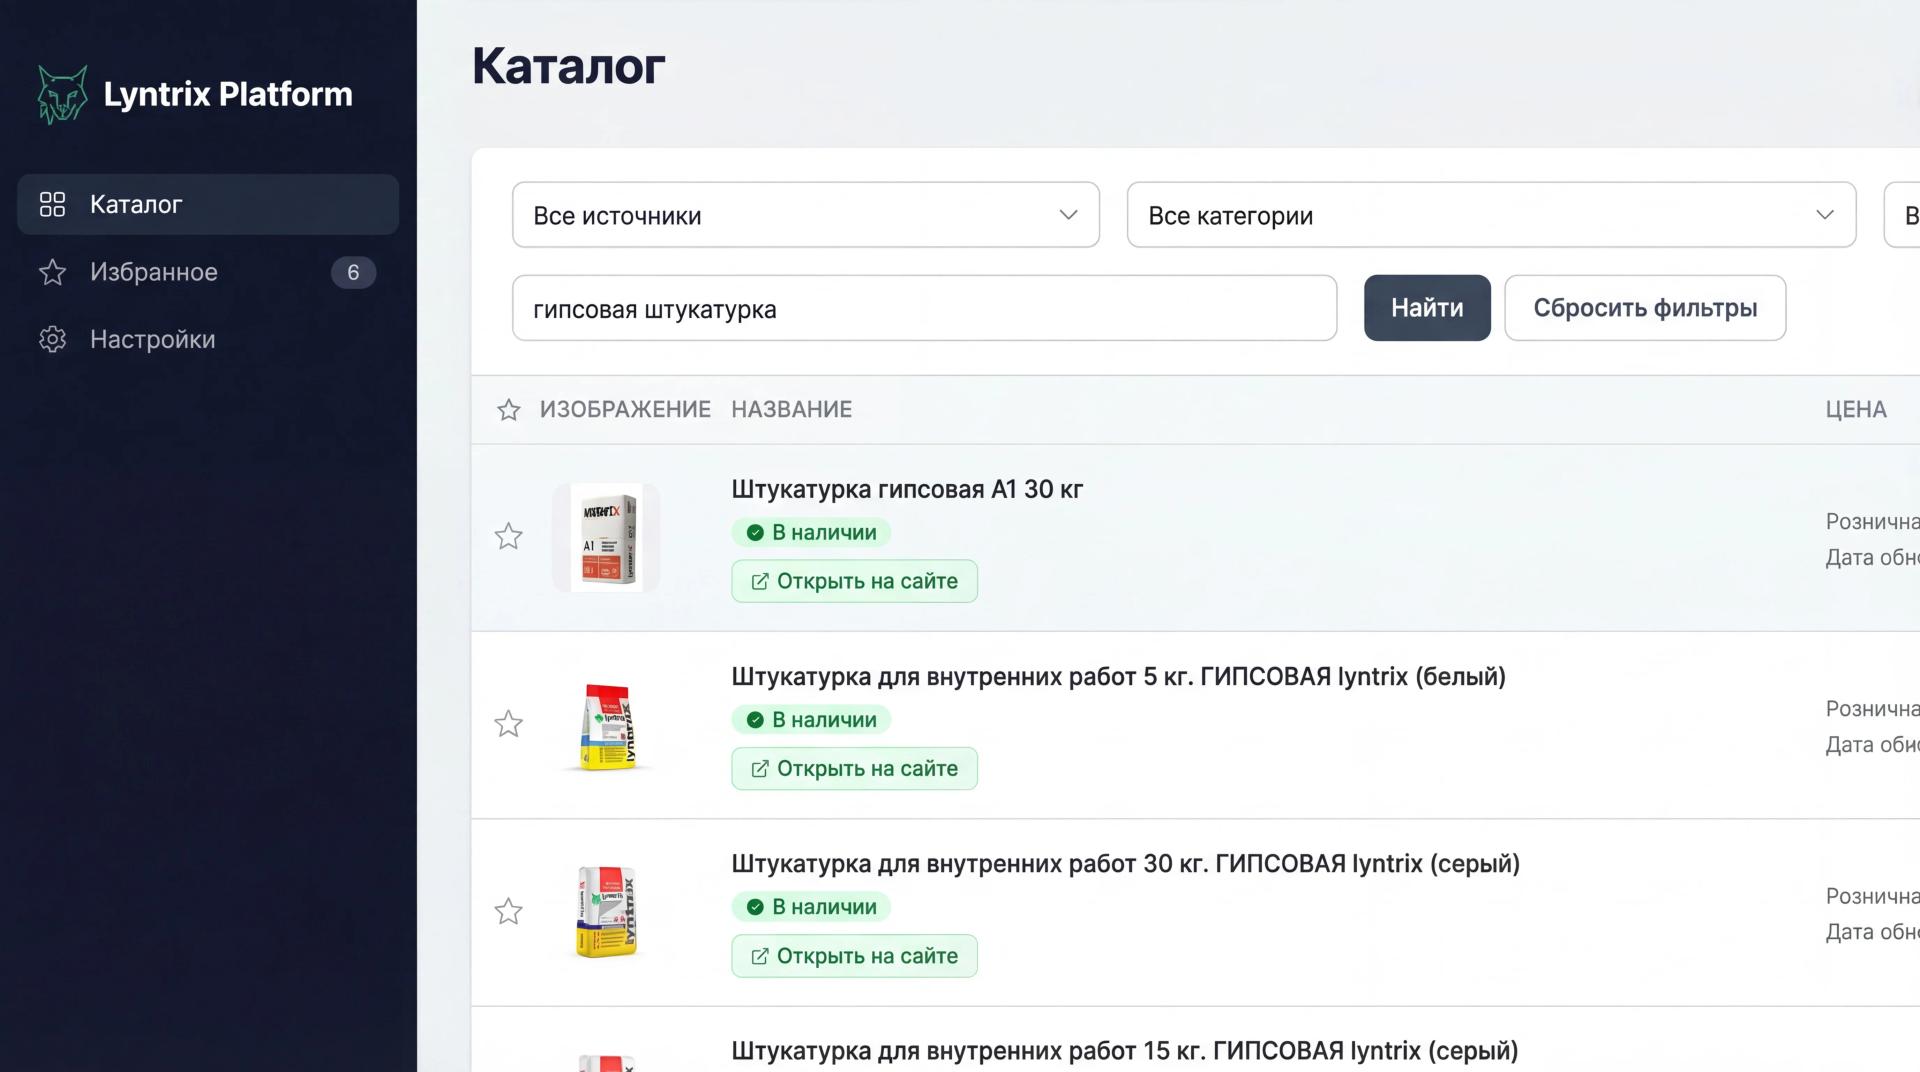This screenshot has height=1072, width=1920.
Task: Expand the Все категории dropdown
Action: click(1490, 215)
